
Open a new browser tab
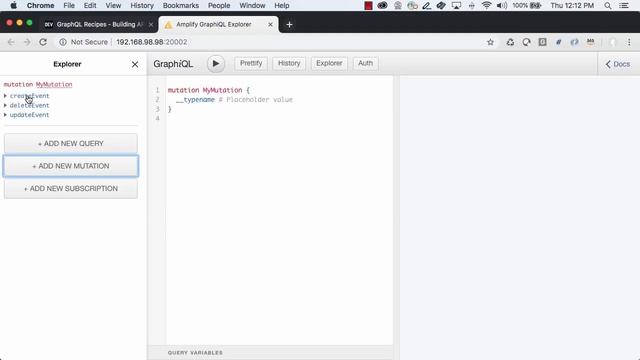[289, 24]
